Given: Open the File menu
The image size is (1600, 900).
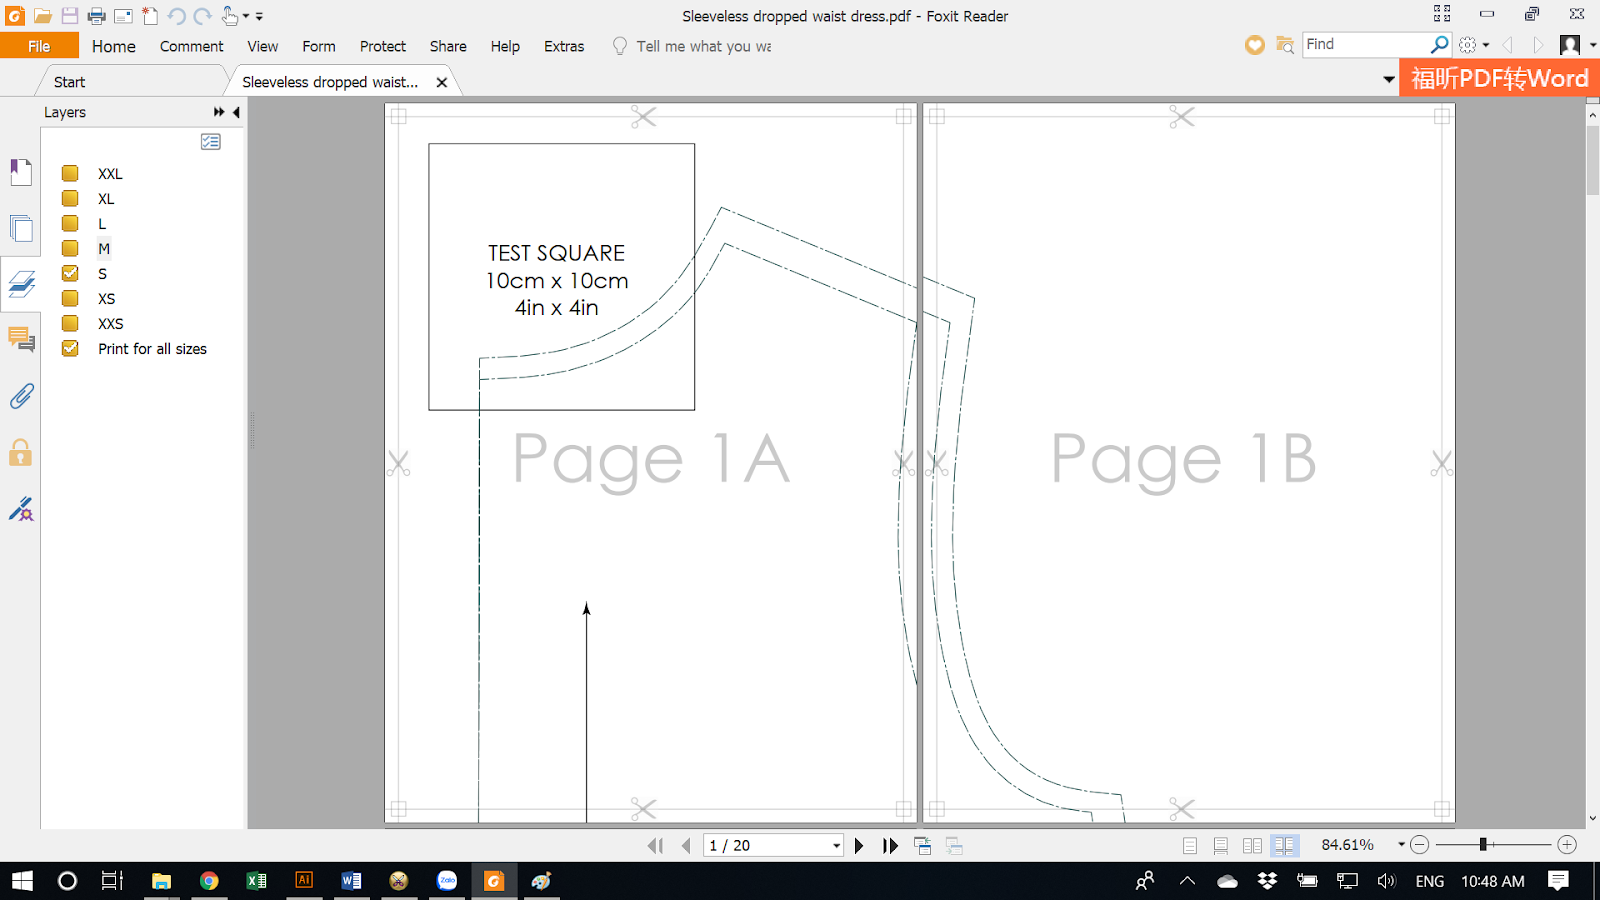Looking at the screenshot, I should point(39,45).
